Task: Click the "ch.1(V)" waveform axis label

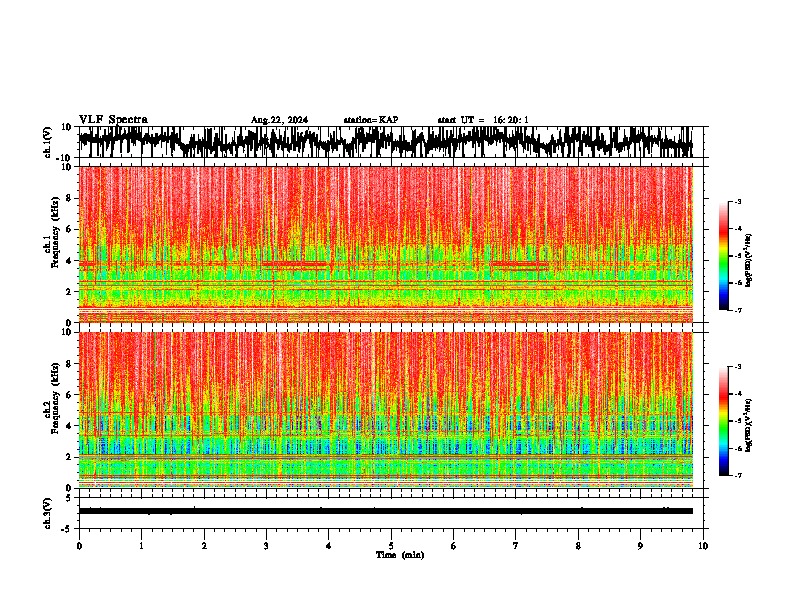Action: (x=48, y=142)
